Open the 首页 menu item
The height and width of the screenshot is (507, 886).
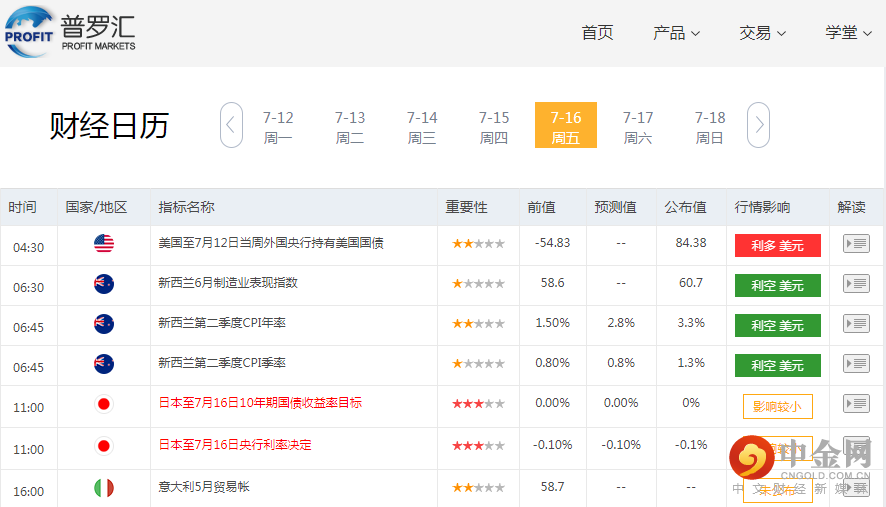pyautogui.click(x=597, y=33)
